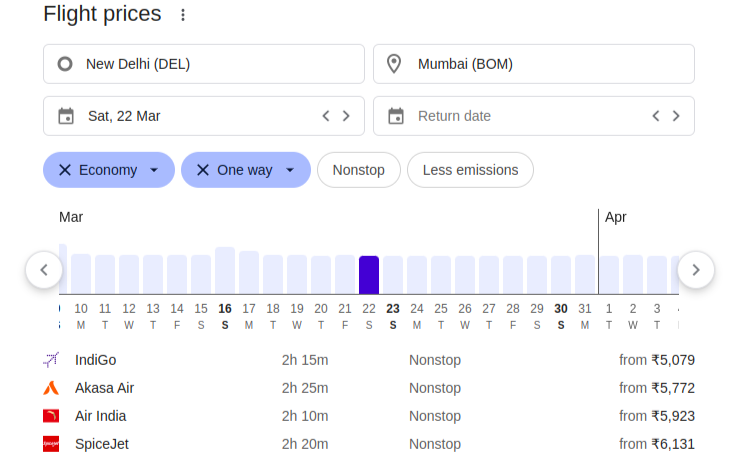The image size is (747, 466).
Task: Select the 30 March price bar
Action: click(x=561, y=275)
